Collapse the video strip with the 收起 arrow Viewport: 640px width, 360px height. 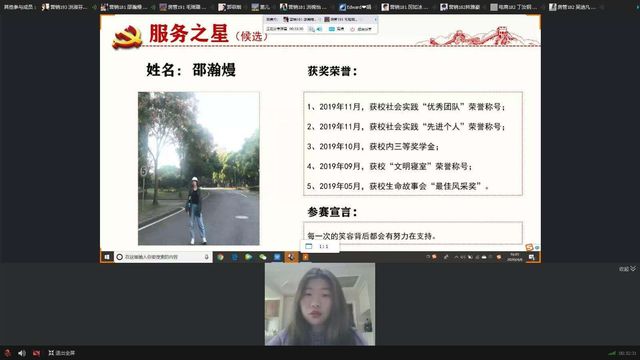point(627,269)
